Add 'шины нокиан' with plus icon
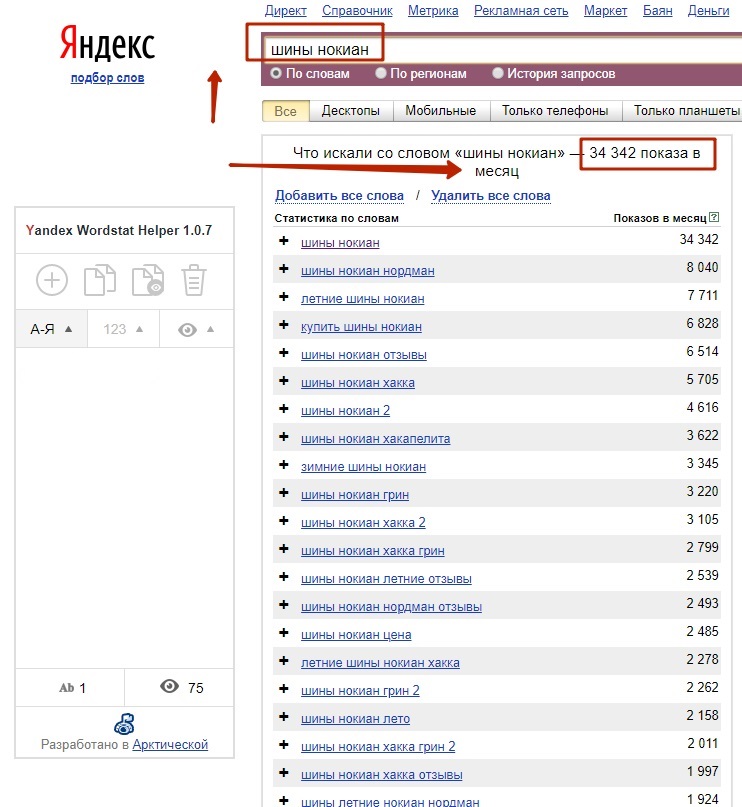The height and width of the screenshot is (807, 742). (284, 241)
